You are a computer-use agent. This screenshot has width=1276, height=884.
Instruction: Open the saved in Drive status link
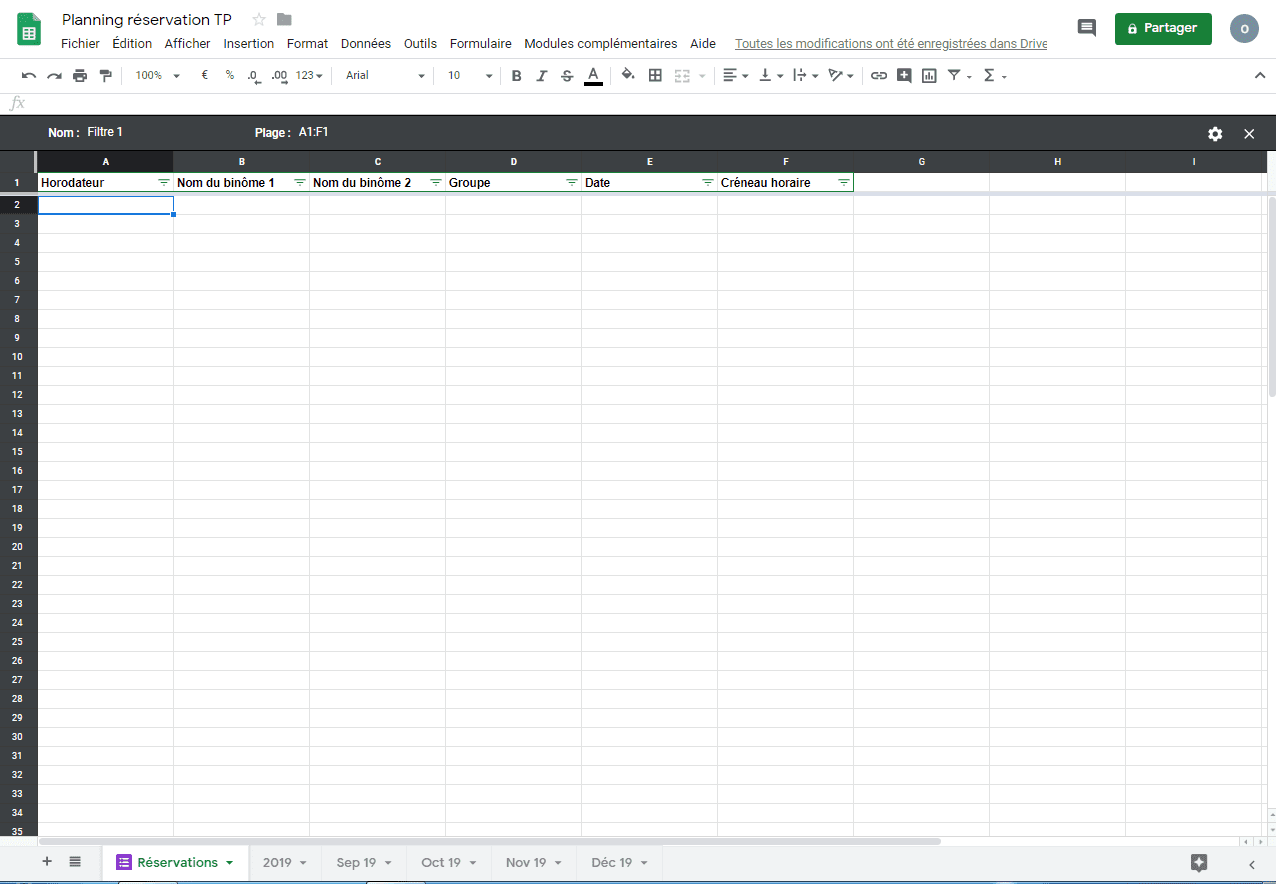(x=891, y=44)
